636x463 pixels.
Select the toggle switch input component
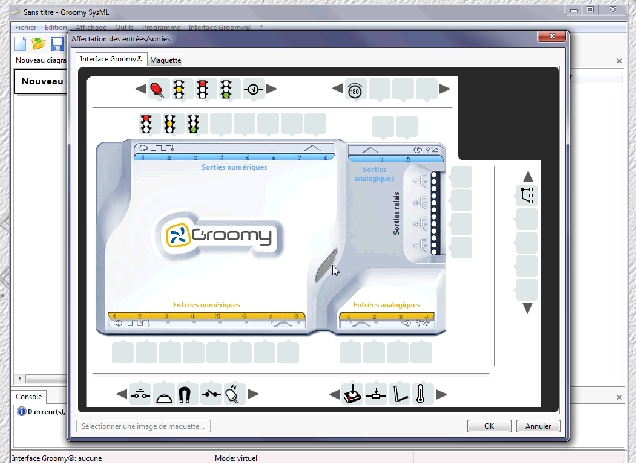click(211, 394)
